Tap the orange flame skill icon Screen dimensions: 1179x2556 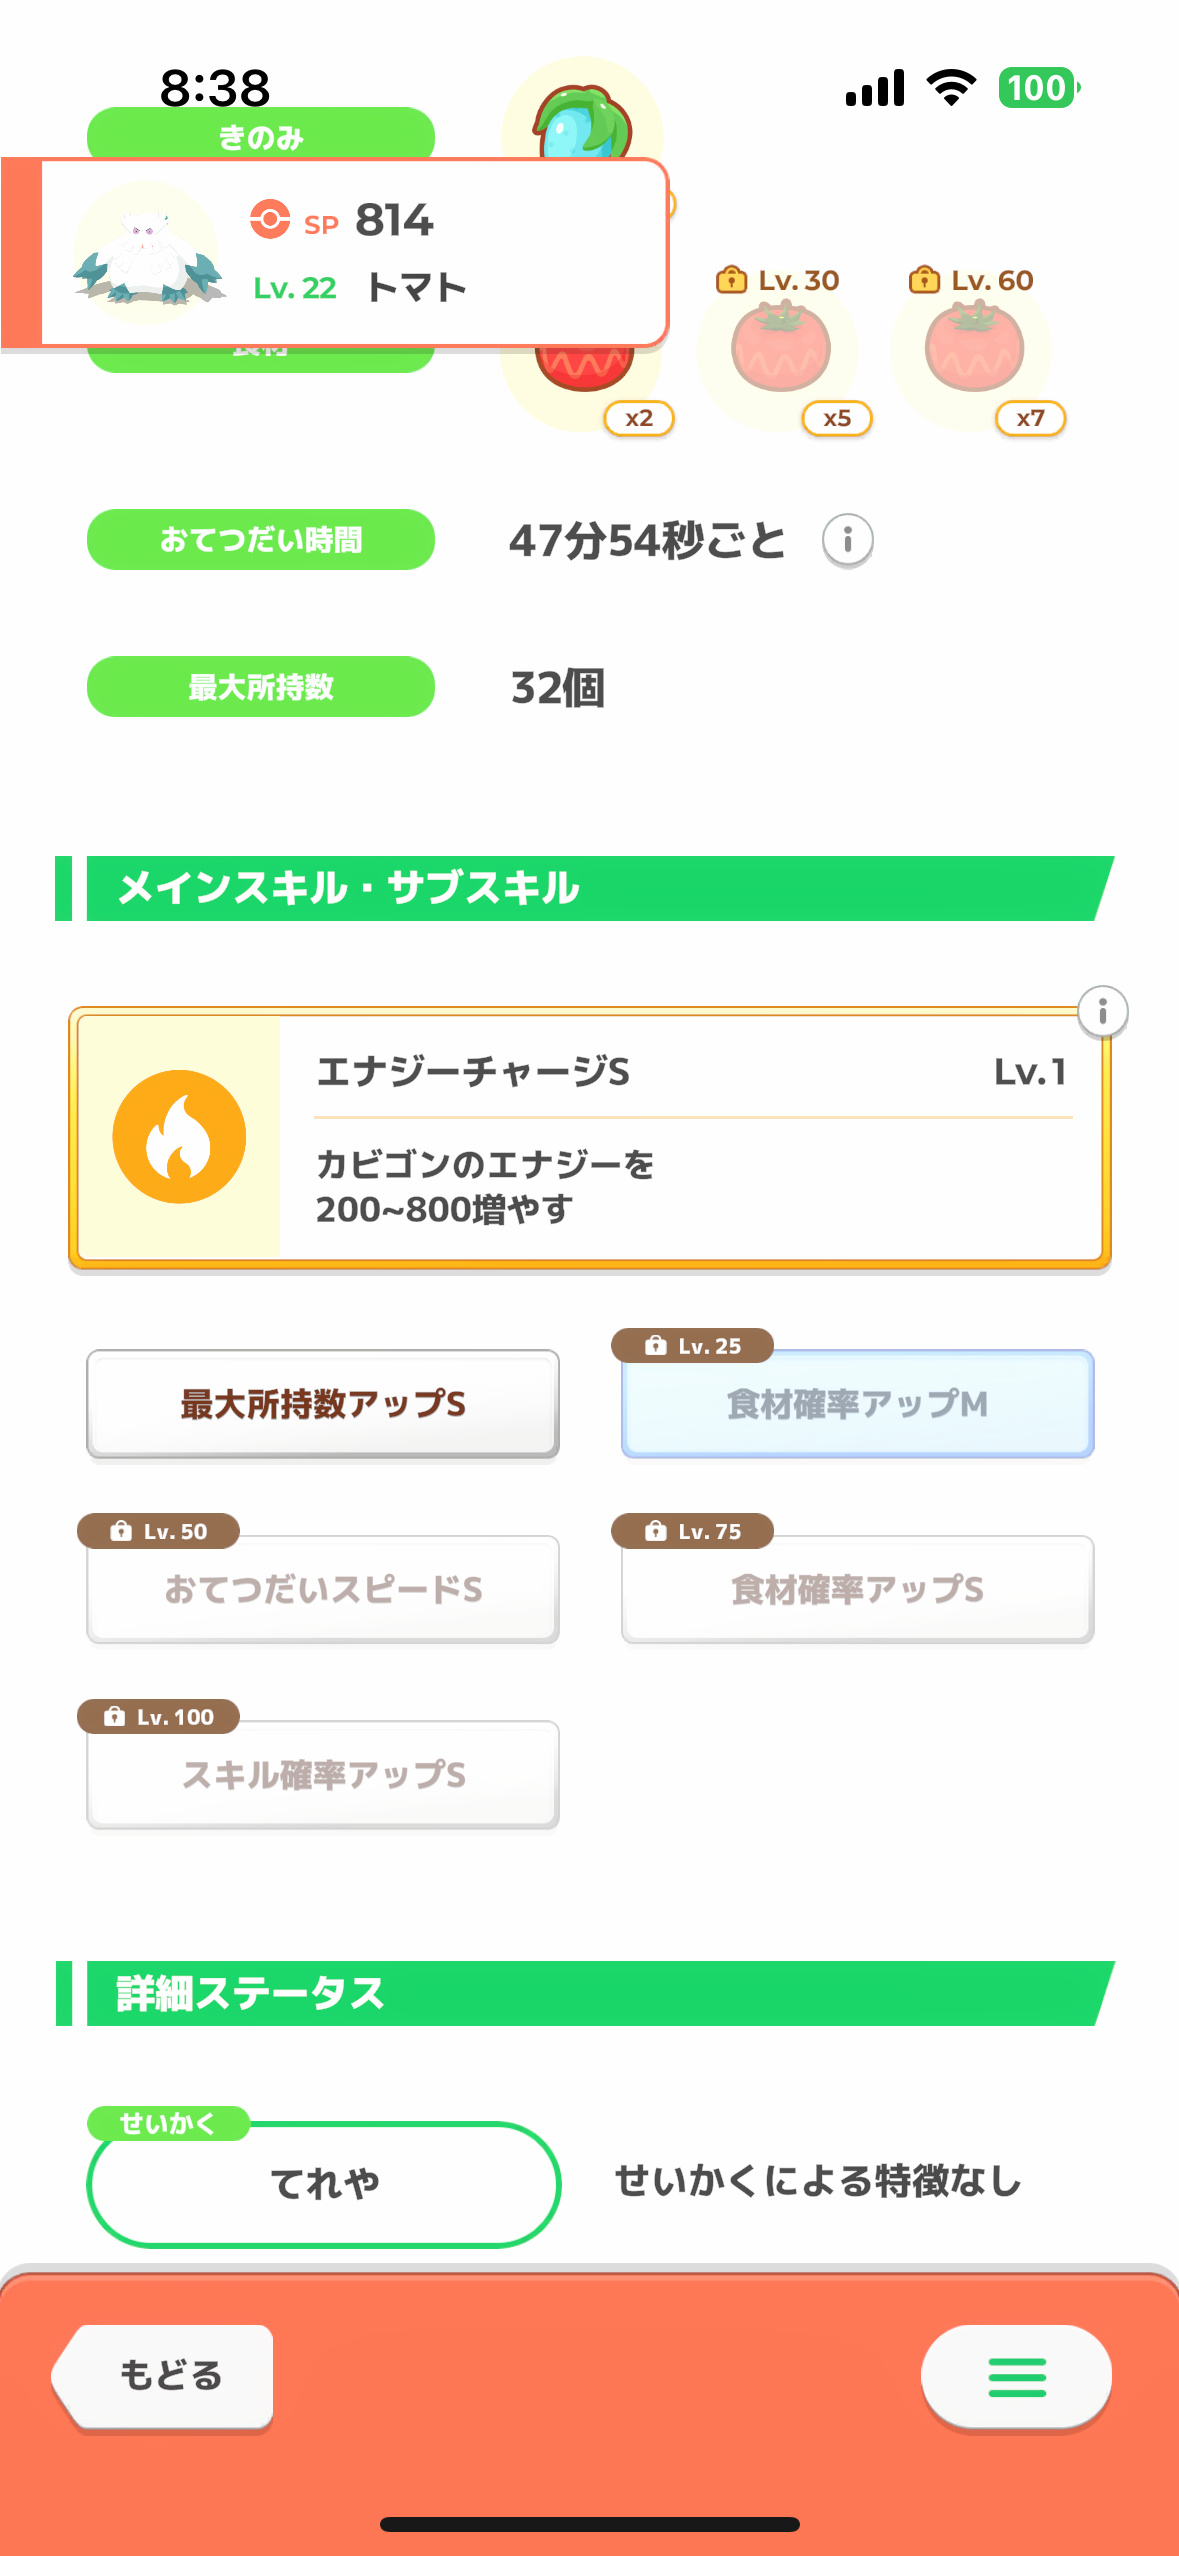(x=179, y=1137)
